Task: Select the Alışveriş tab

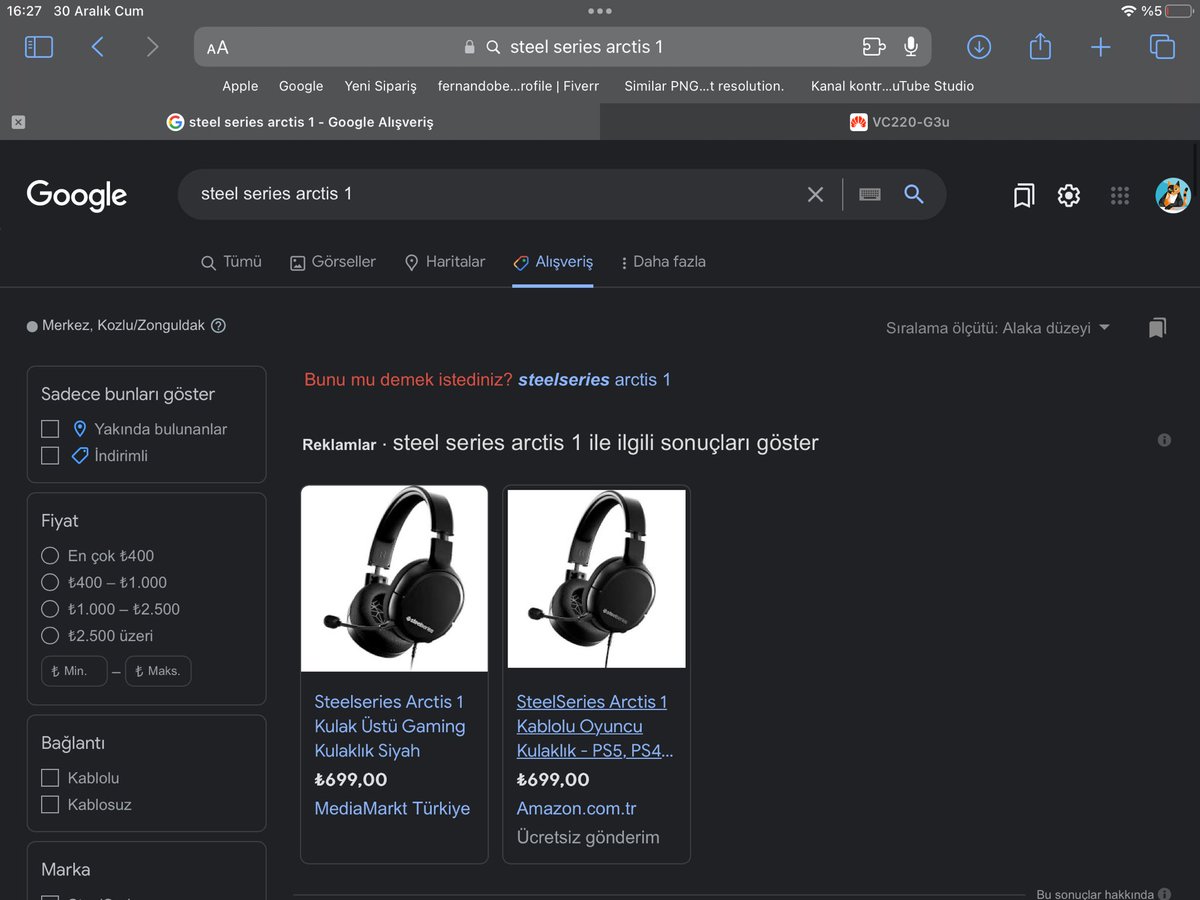Action: [553, 262]
